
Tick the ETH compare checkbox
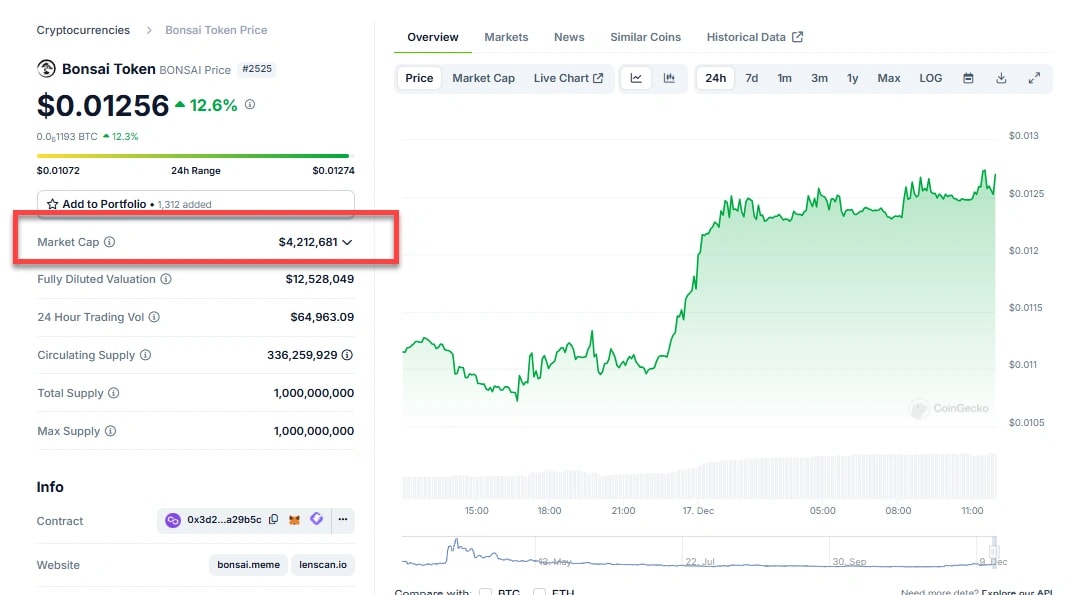pos(541,593)
